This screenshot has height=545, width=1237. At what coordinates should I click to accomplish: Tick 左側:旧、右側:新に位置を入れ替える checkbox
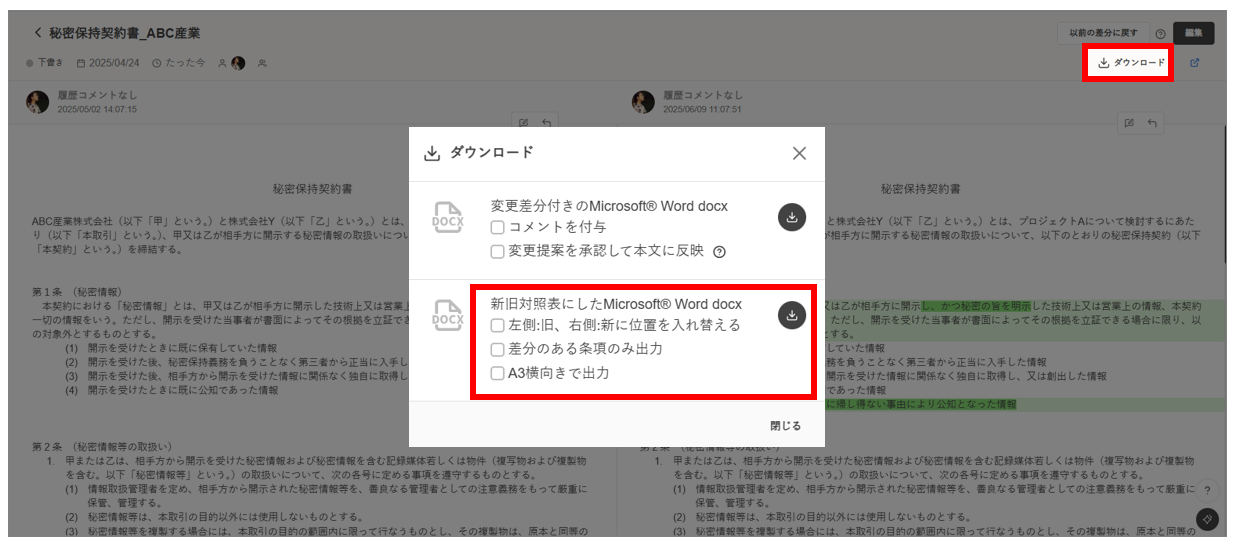coord(497,325)
